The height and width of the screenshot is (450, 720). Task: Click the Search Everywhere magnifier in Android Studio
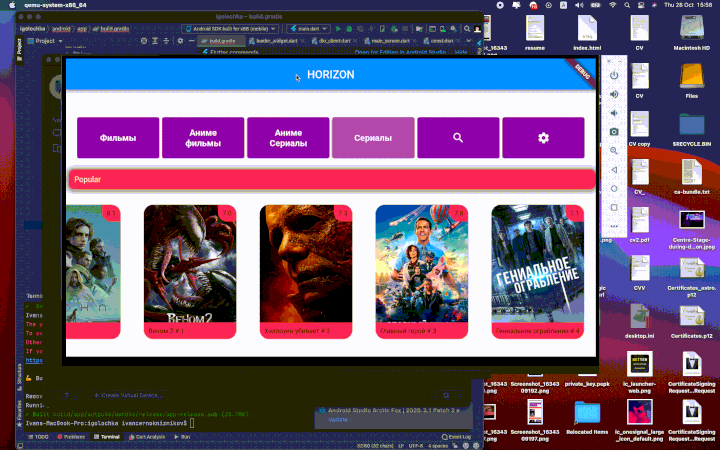coord(467,28)
